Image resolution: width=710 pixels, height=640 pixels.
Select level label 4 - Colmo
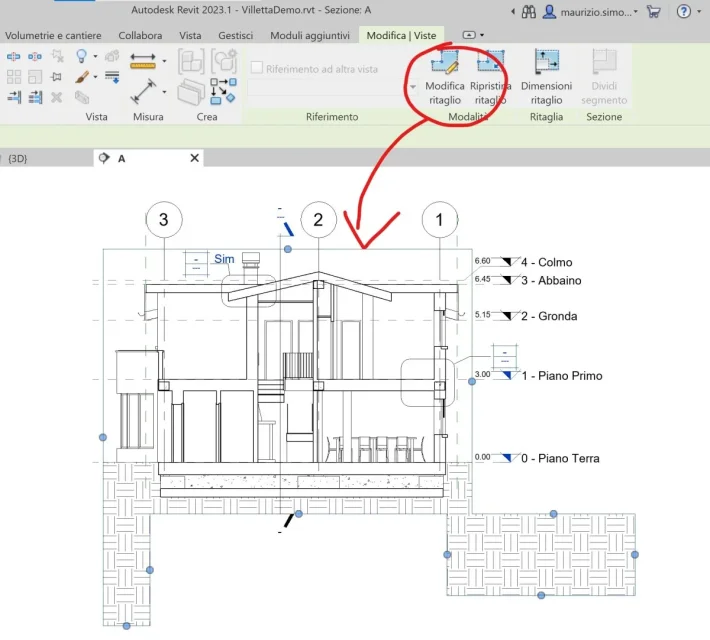point(547,262)
